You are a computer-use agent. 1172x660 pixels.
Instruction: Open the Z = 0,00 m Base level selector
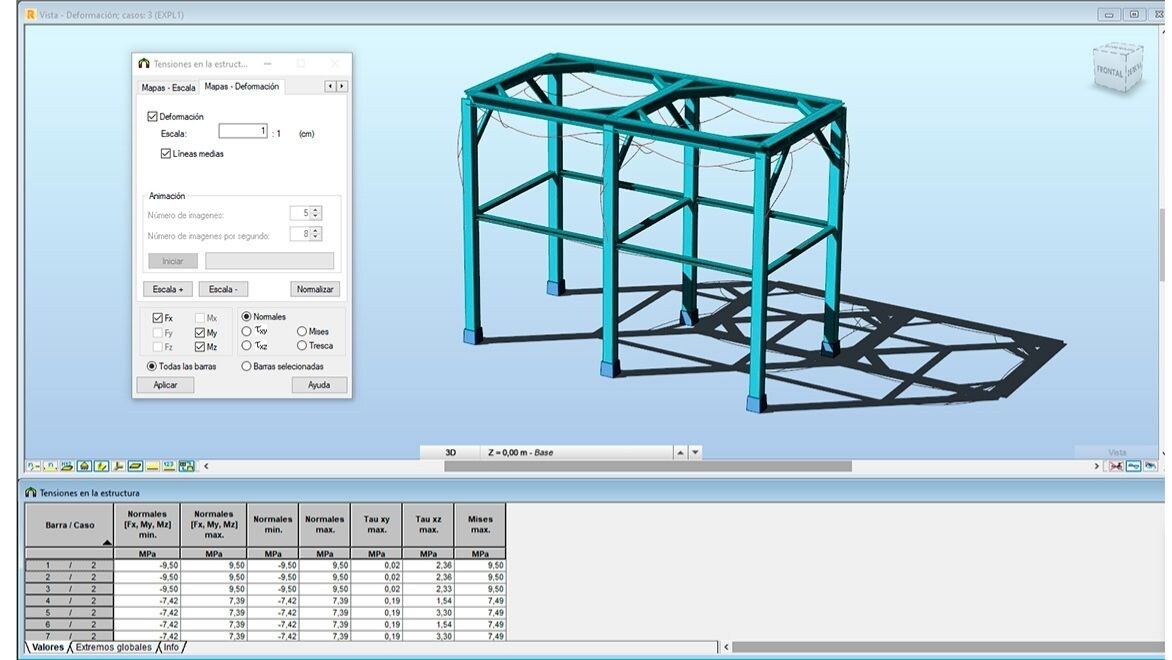click(x=578, y=452)
